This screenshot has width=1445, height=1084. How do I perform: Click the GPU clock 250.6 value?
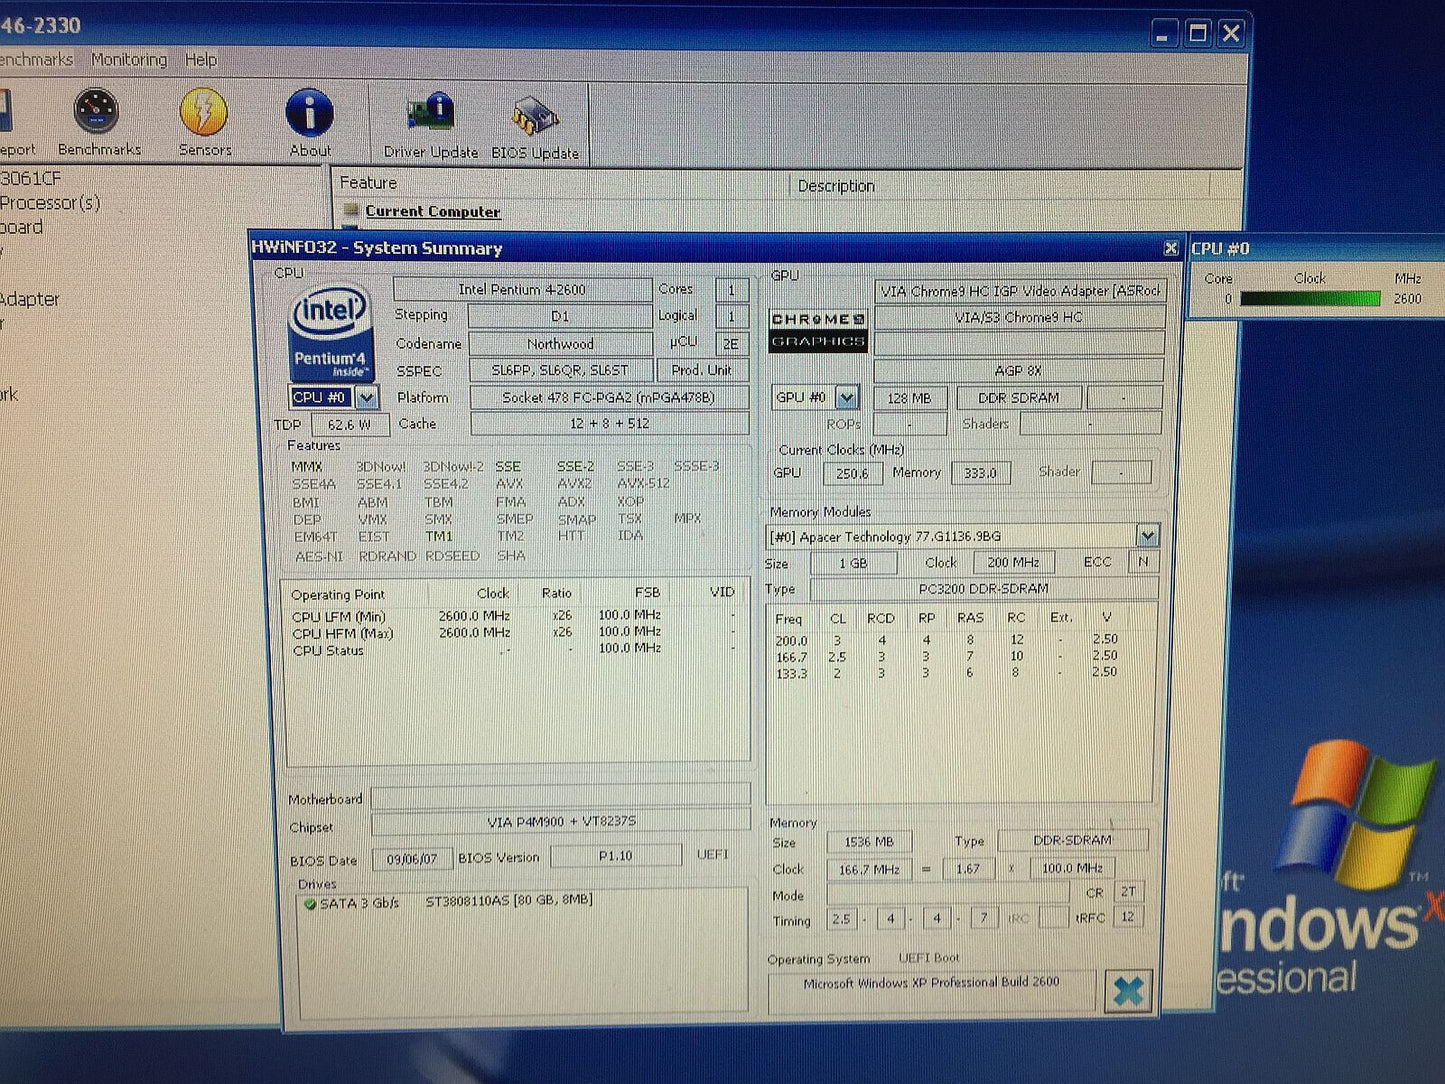pos(852,473)
